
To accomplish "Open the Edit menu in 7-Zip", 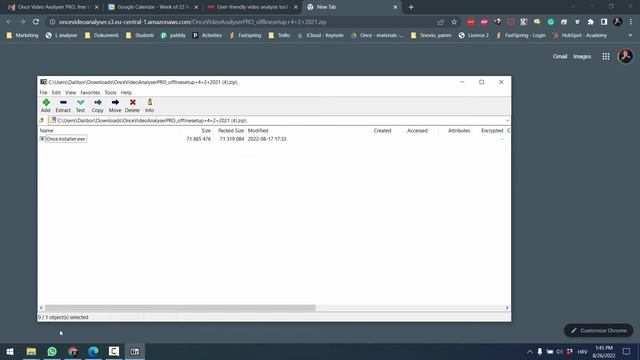I will (56, 93).
